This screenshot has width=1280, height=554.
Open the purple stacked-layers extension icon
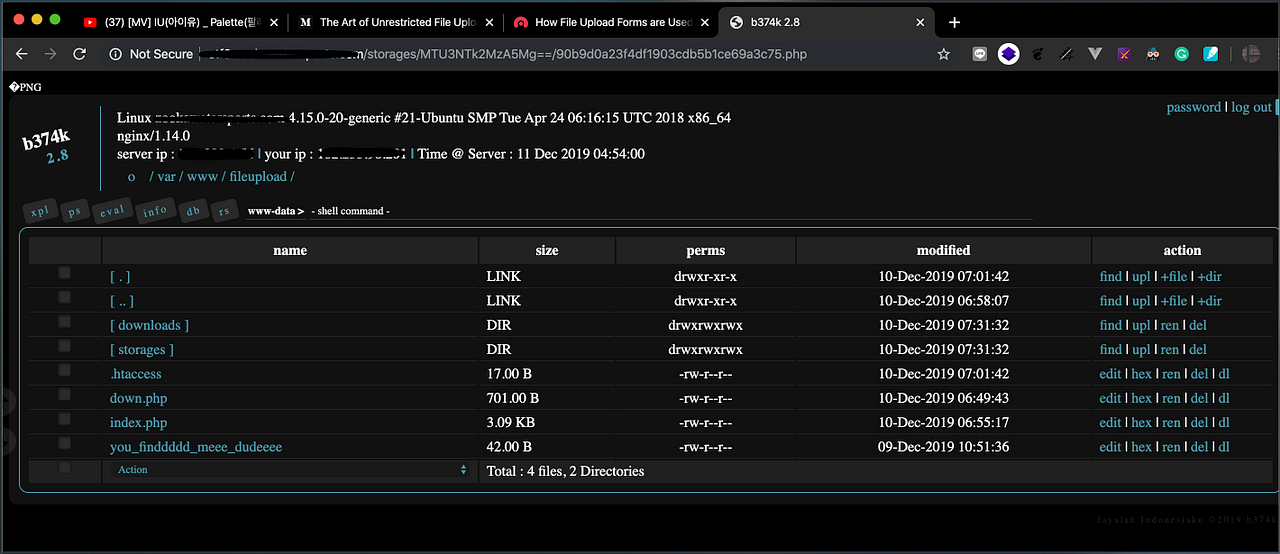point(1009,54)
